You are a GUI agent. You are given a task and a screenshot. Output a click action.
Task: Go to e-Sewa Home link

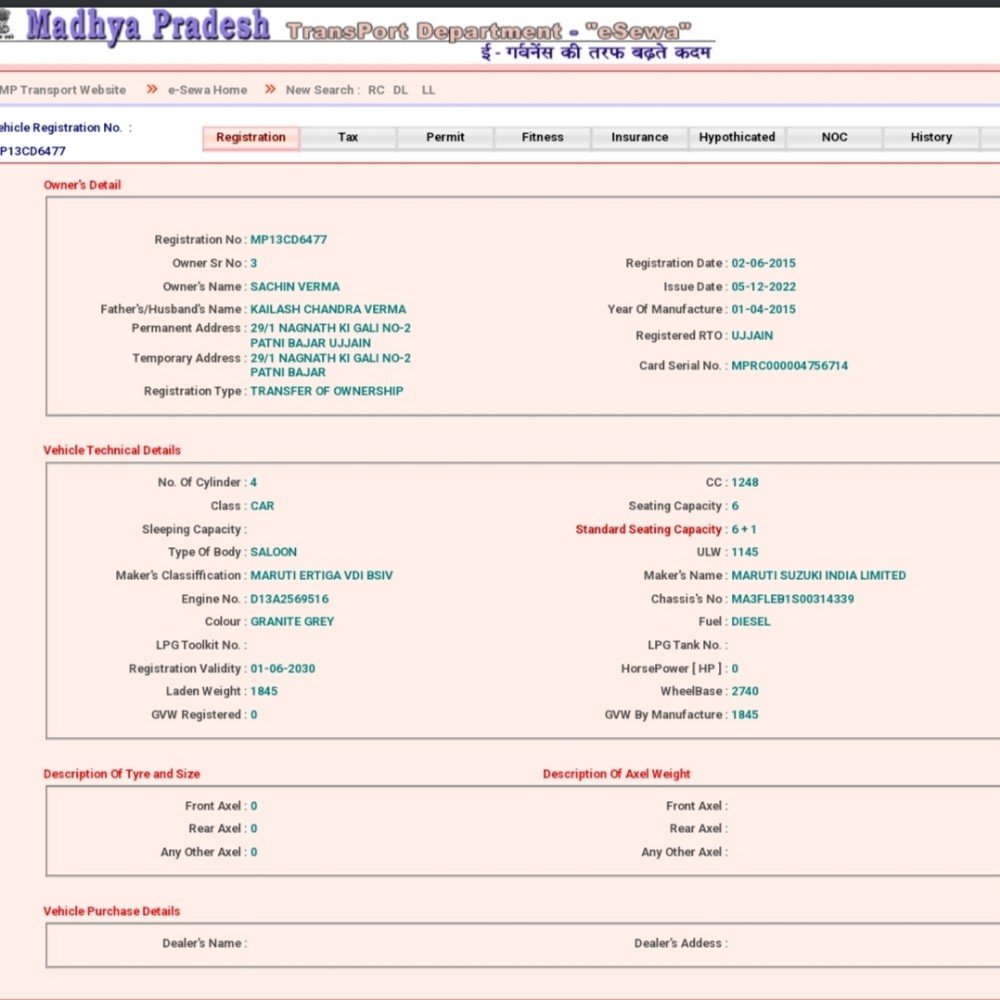[207, 90]
